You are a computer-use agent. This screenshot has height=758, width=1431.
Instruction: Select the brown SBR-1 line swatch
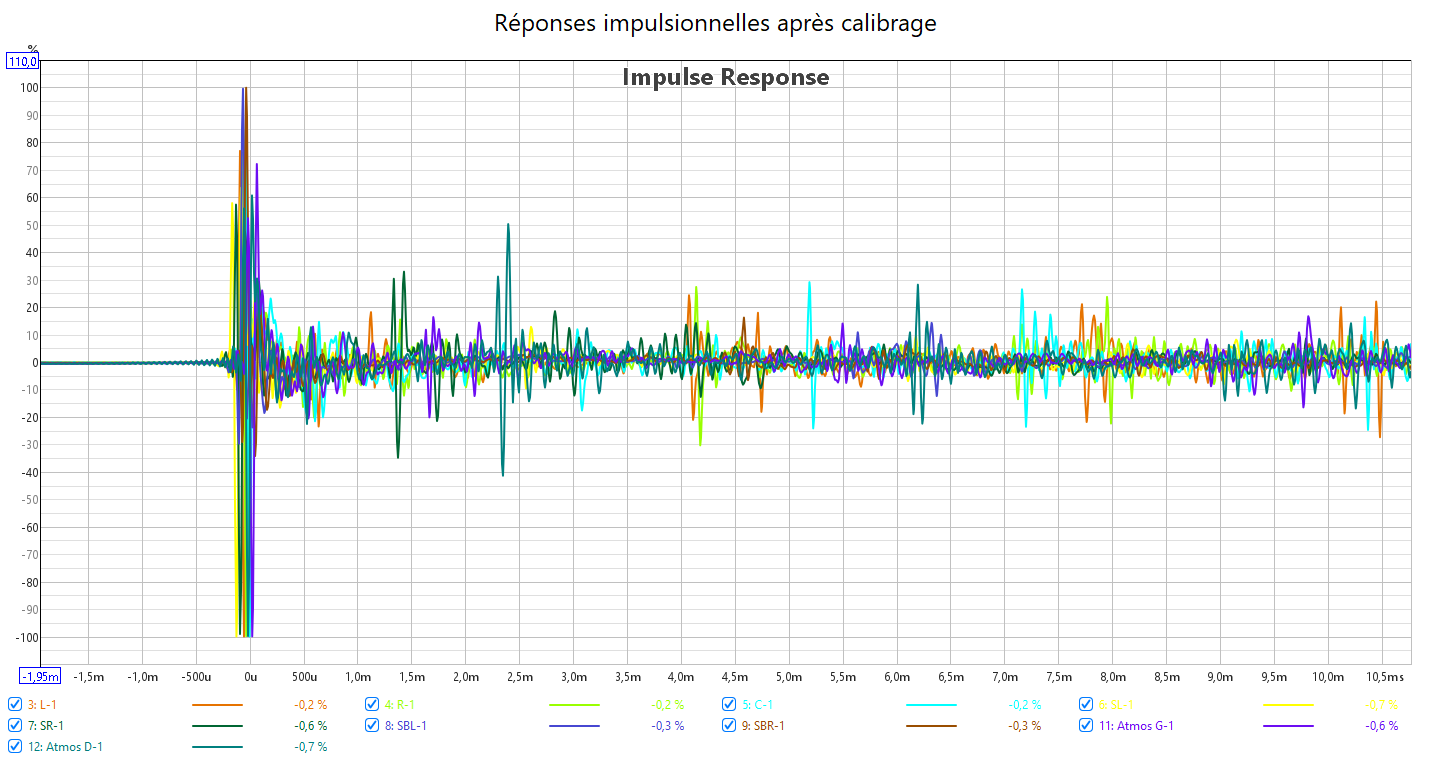[x=931, y=726]
